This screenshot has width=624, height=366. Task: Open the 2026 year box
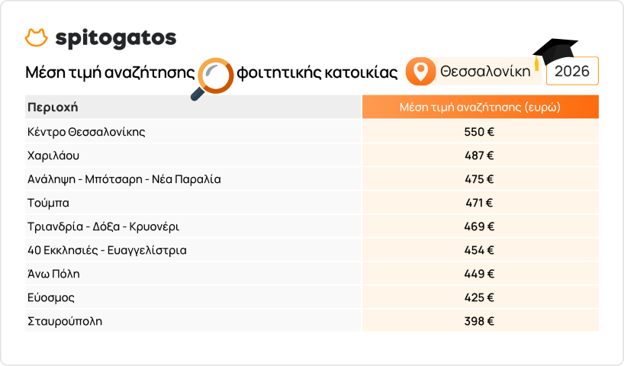point(572,71)
